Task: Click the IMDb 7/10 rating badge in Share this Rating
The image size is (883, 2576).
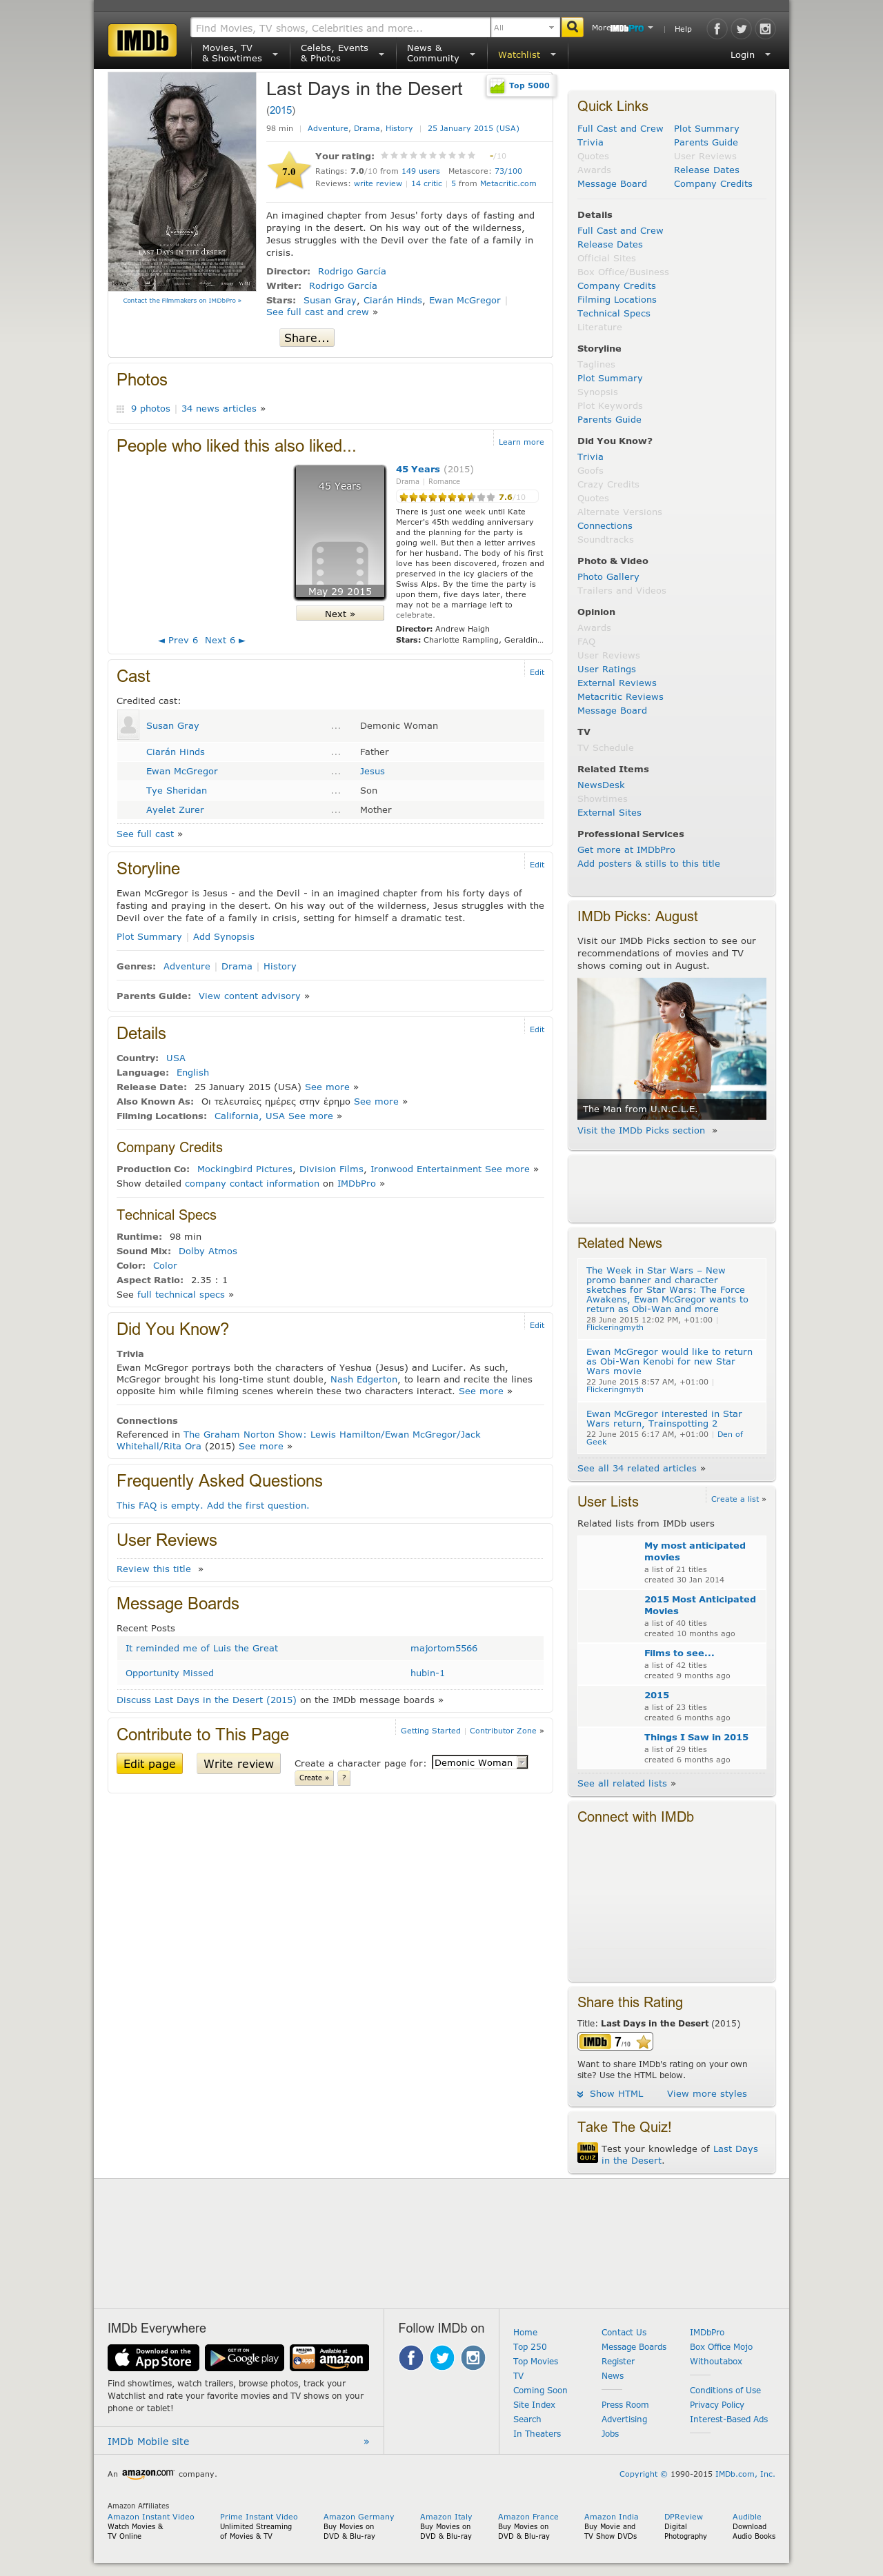Action: point(615,2042)
